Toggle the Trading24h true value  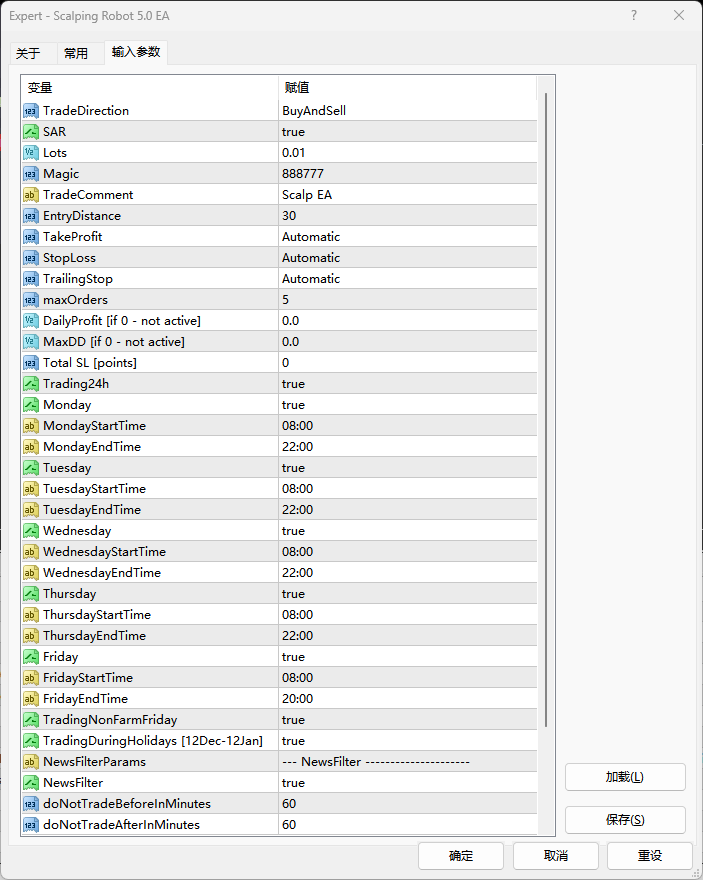coord(293,384)
